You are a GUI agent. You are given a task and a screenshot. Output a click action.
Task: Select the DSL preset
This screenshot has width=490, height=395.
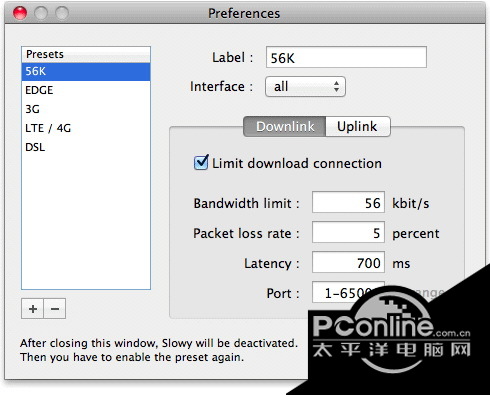pos(86,147)
